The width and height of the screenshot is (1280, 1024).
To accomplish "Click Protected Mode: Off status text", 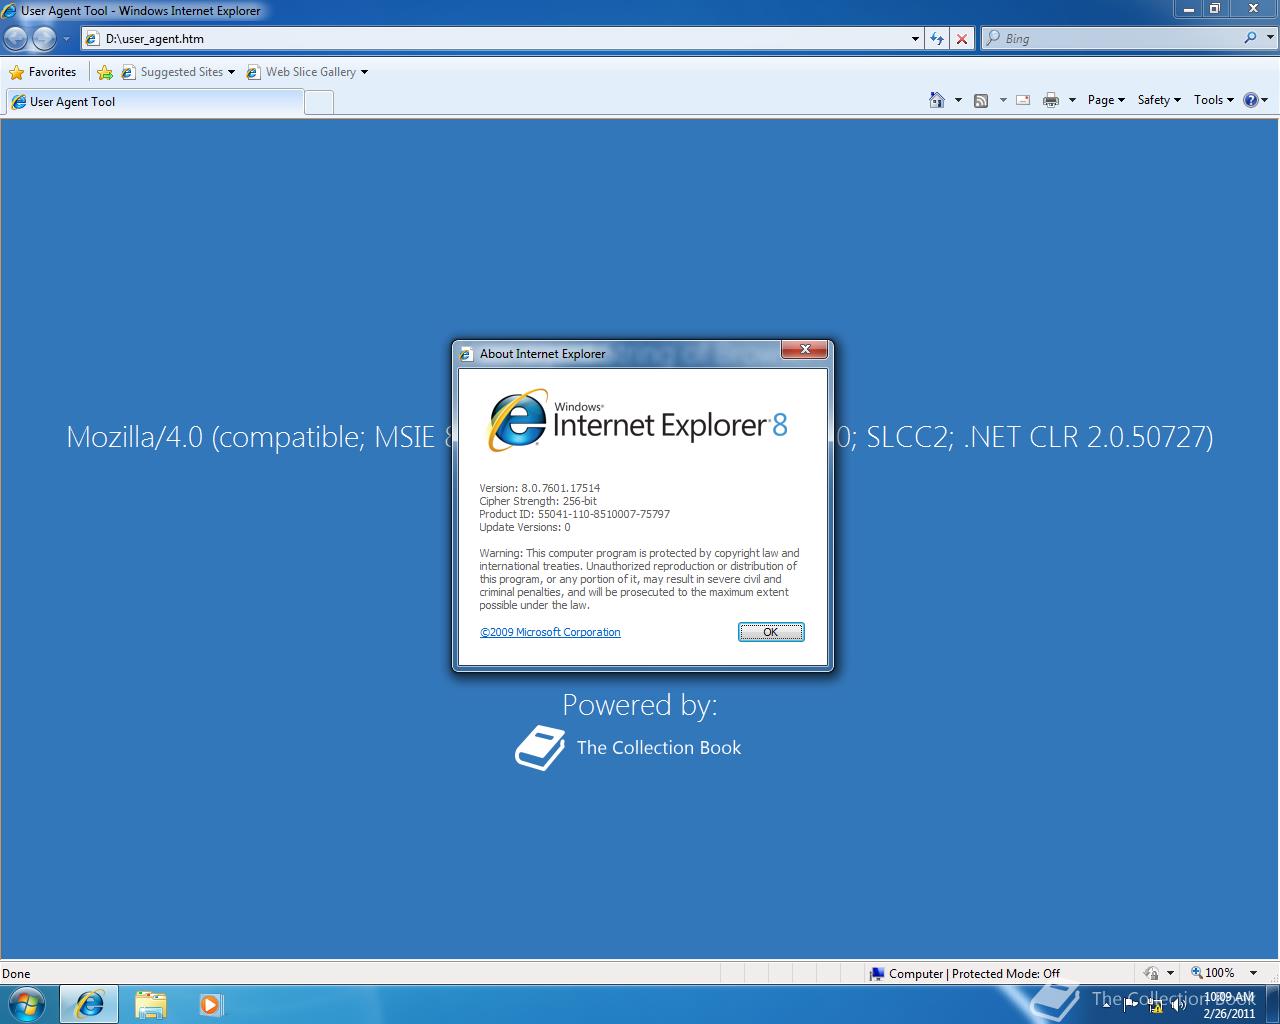I will (x=1006, y=973).
